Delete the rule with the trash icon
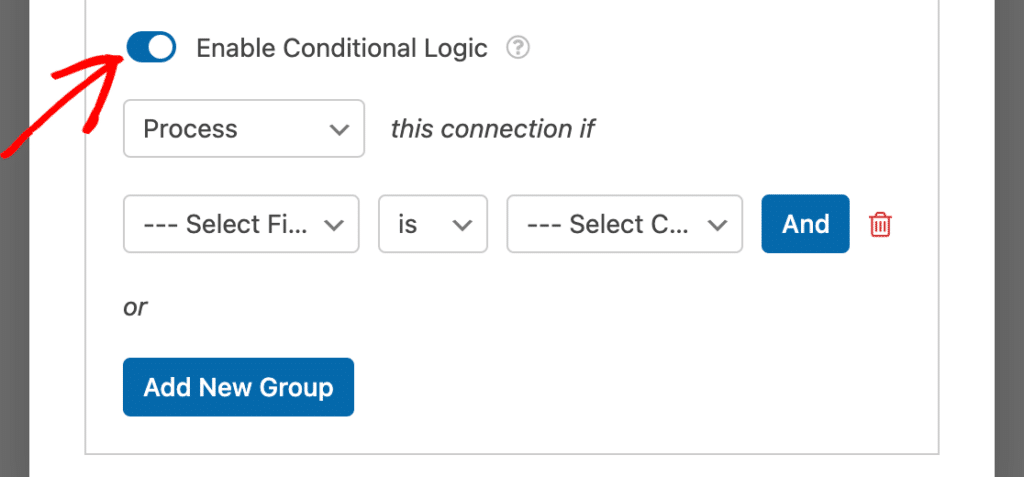Screen dimensions: 1024x477 click(x=880, y=224)
